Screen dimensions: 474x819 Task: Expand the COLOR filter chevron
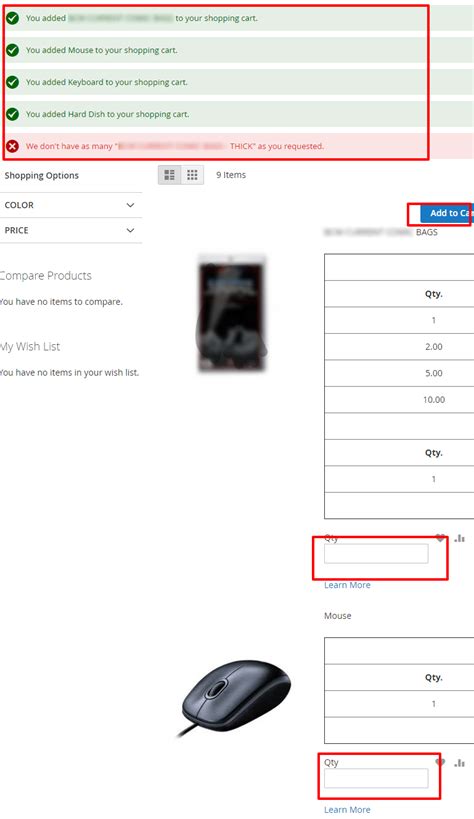click(x=131, y=205)
